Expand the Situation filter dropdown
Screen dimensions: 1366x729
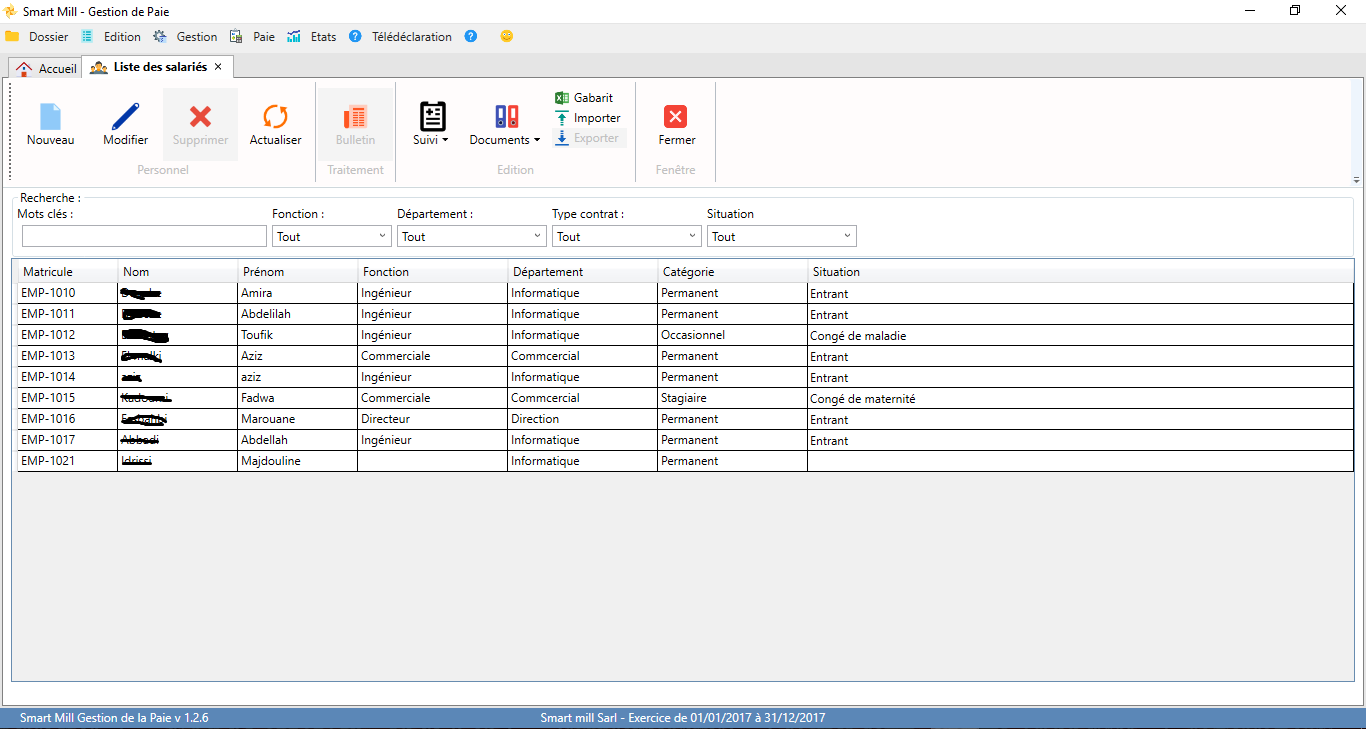847,236
